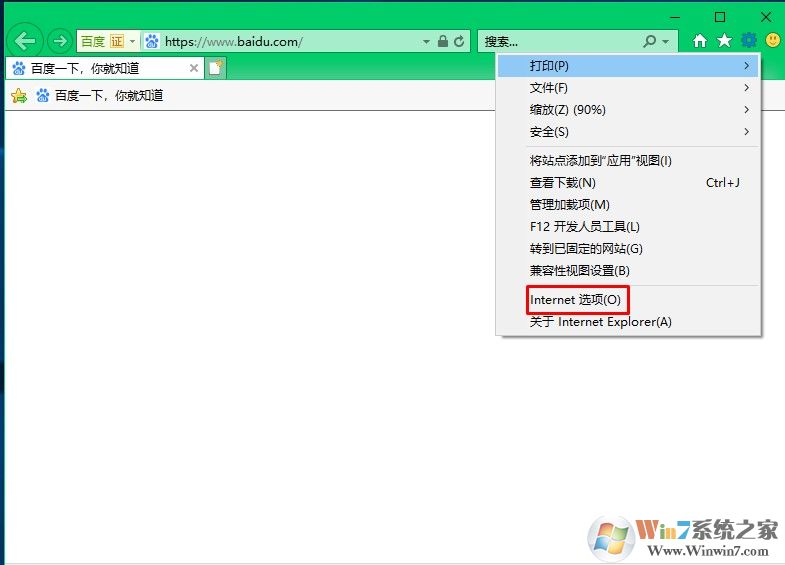Click the Baidu paw favicon in address bar
Viewport: 785px width, 565px height.
pyautogui.click(x=152, y=41)
